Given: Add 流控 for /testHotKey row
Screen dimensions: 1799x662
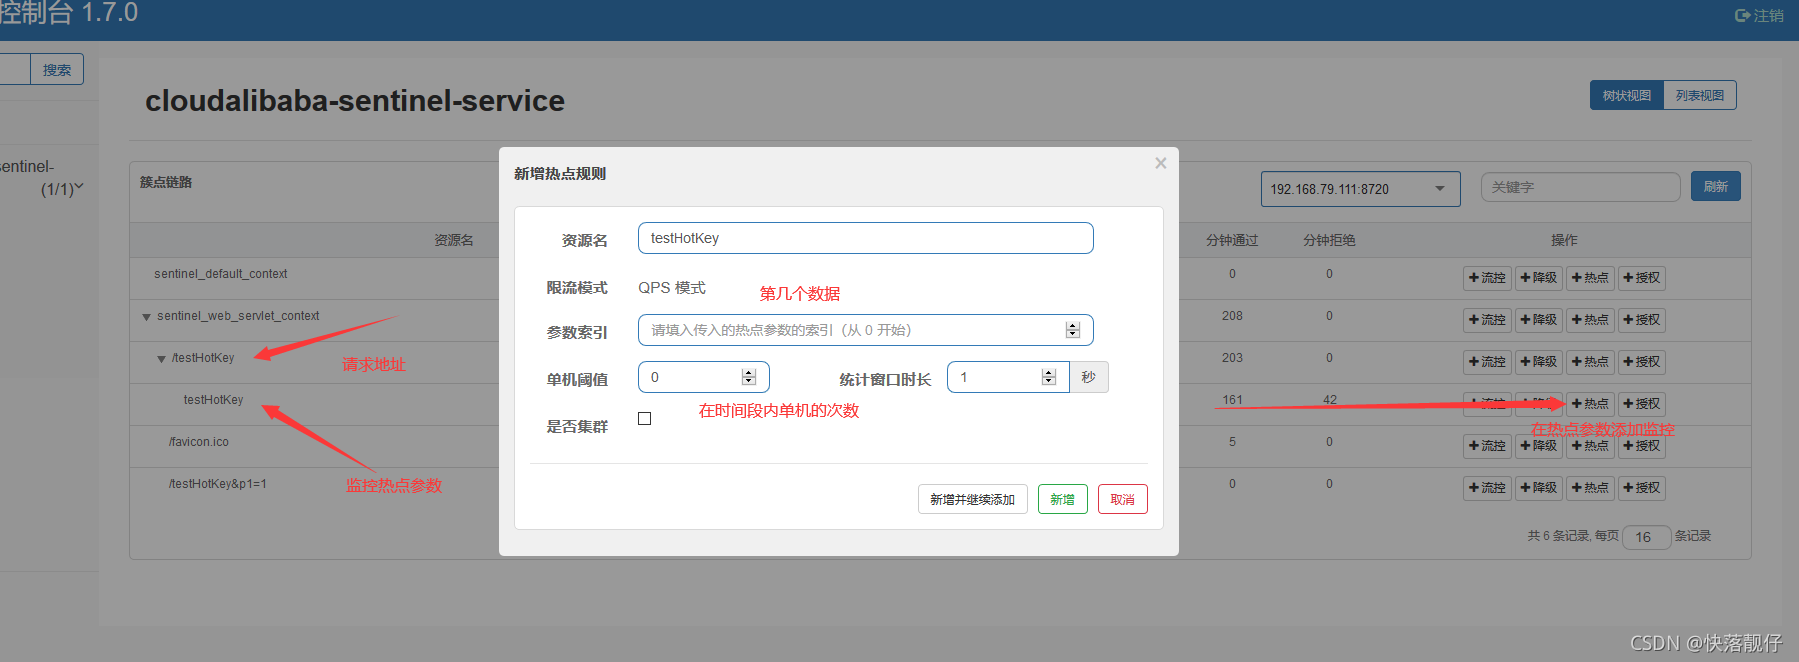Looking at the screenshot, I should [1487, 362].
